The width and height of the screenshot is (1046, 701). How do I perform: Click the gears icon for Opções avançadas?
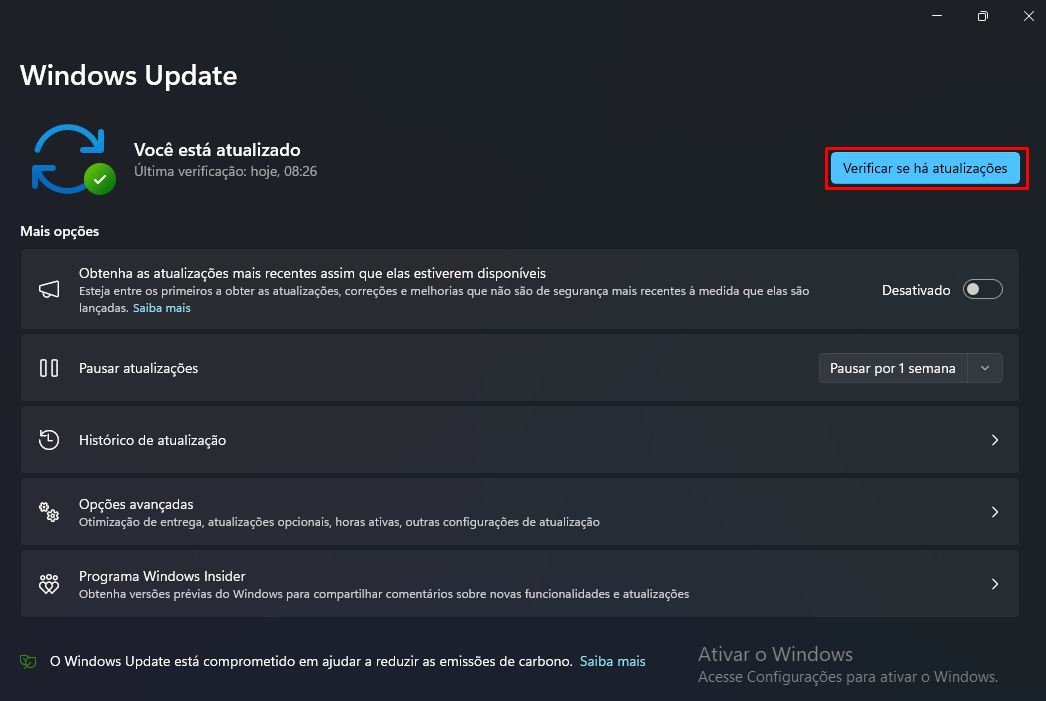49,512
